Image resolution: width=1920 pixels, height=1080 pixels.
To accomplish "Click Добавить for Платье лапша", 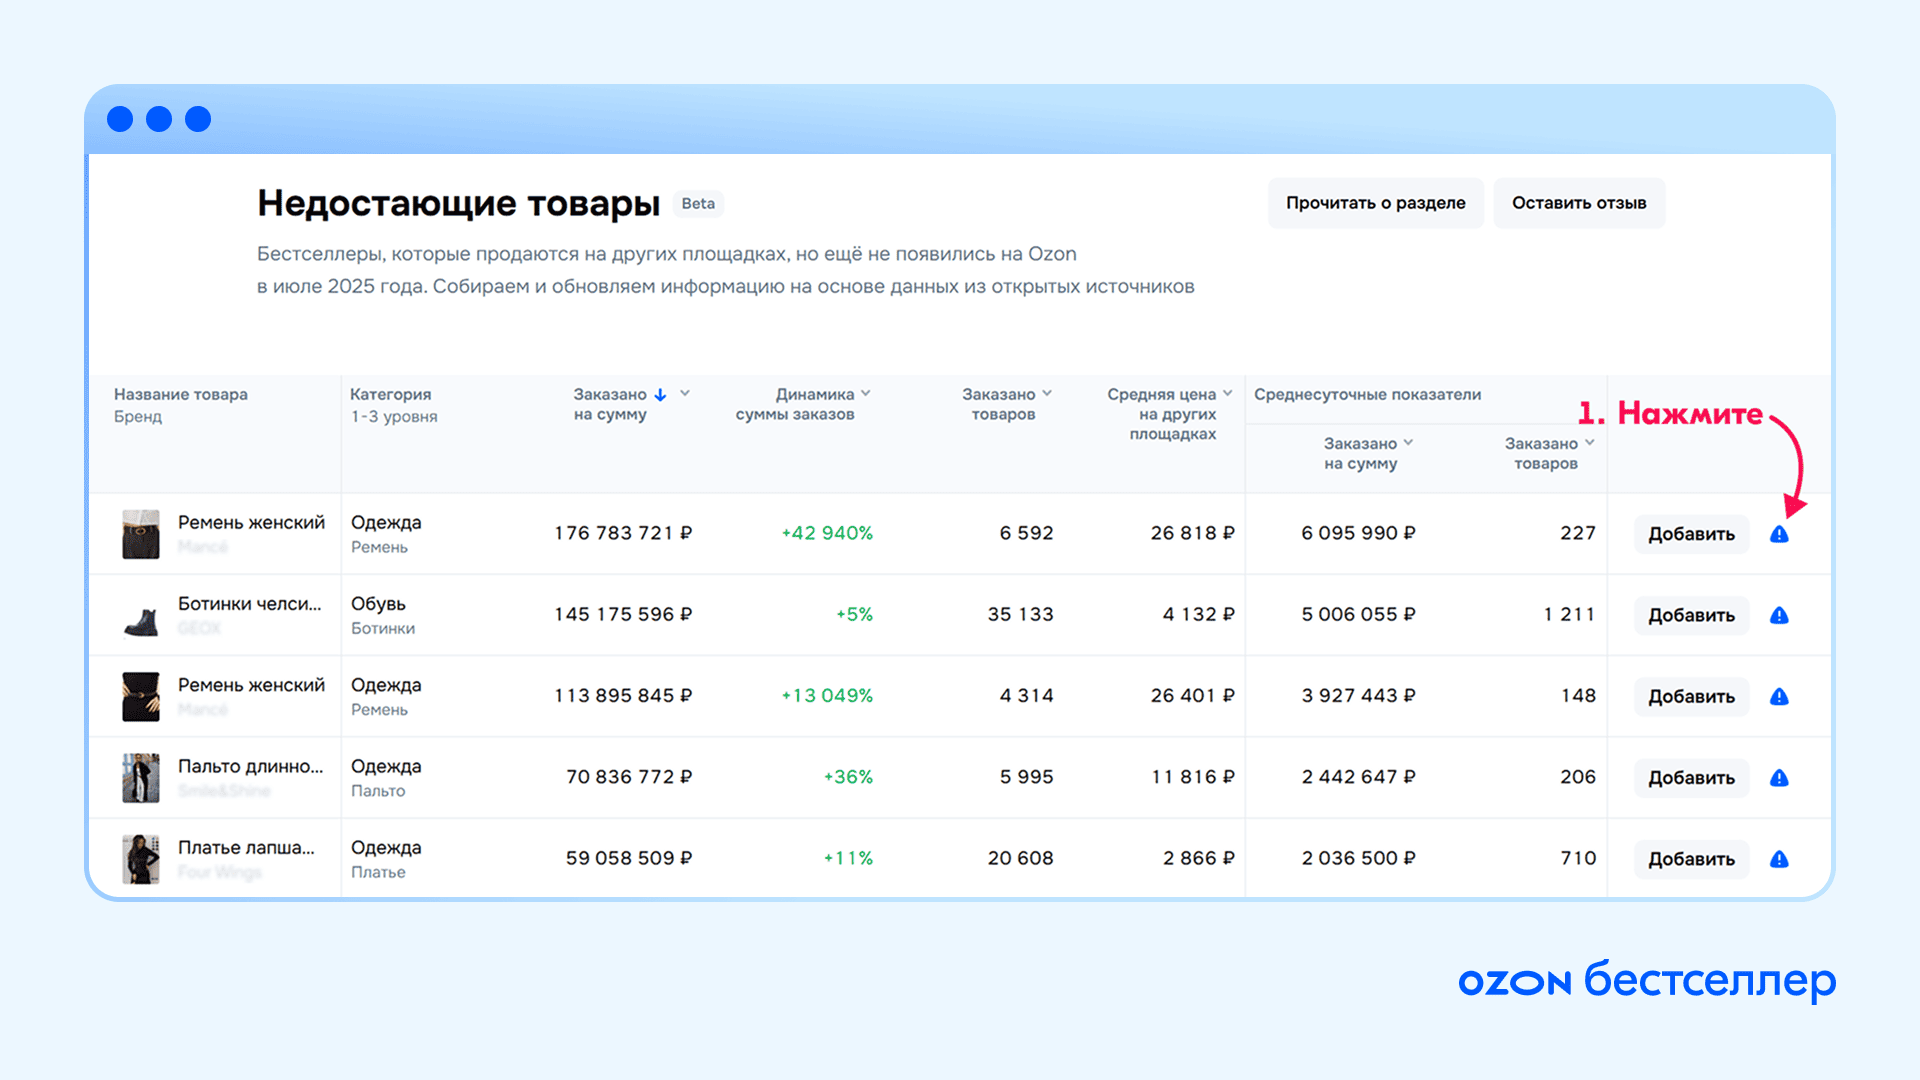I will tap(1691, 858).
